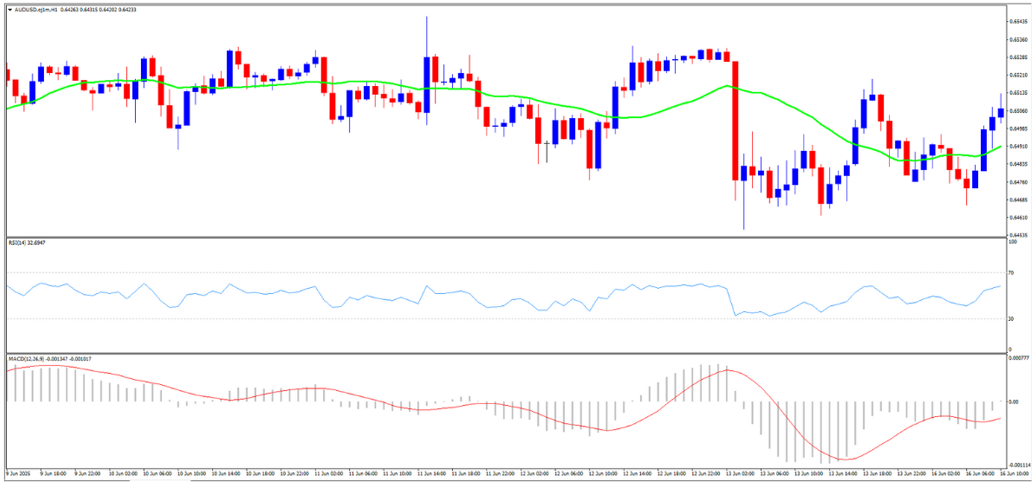
Task: Click the RSI 70 level dotted line
Action: coord(500,272)
